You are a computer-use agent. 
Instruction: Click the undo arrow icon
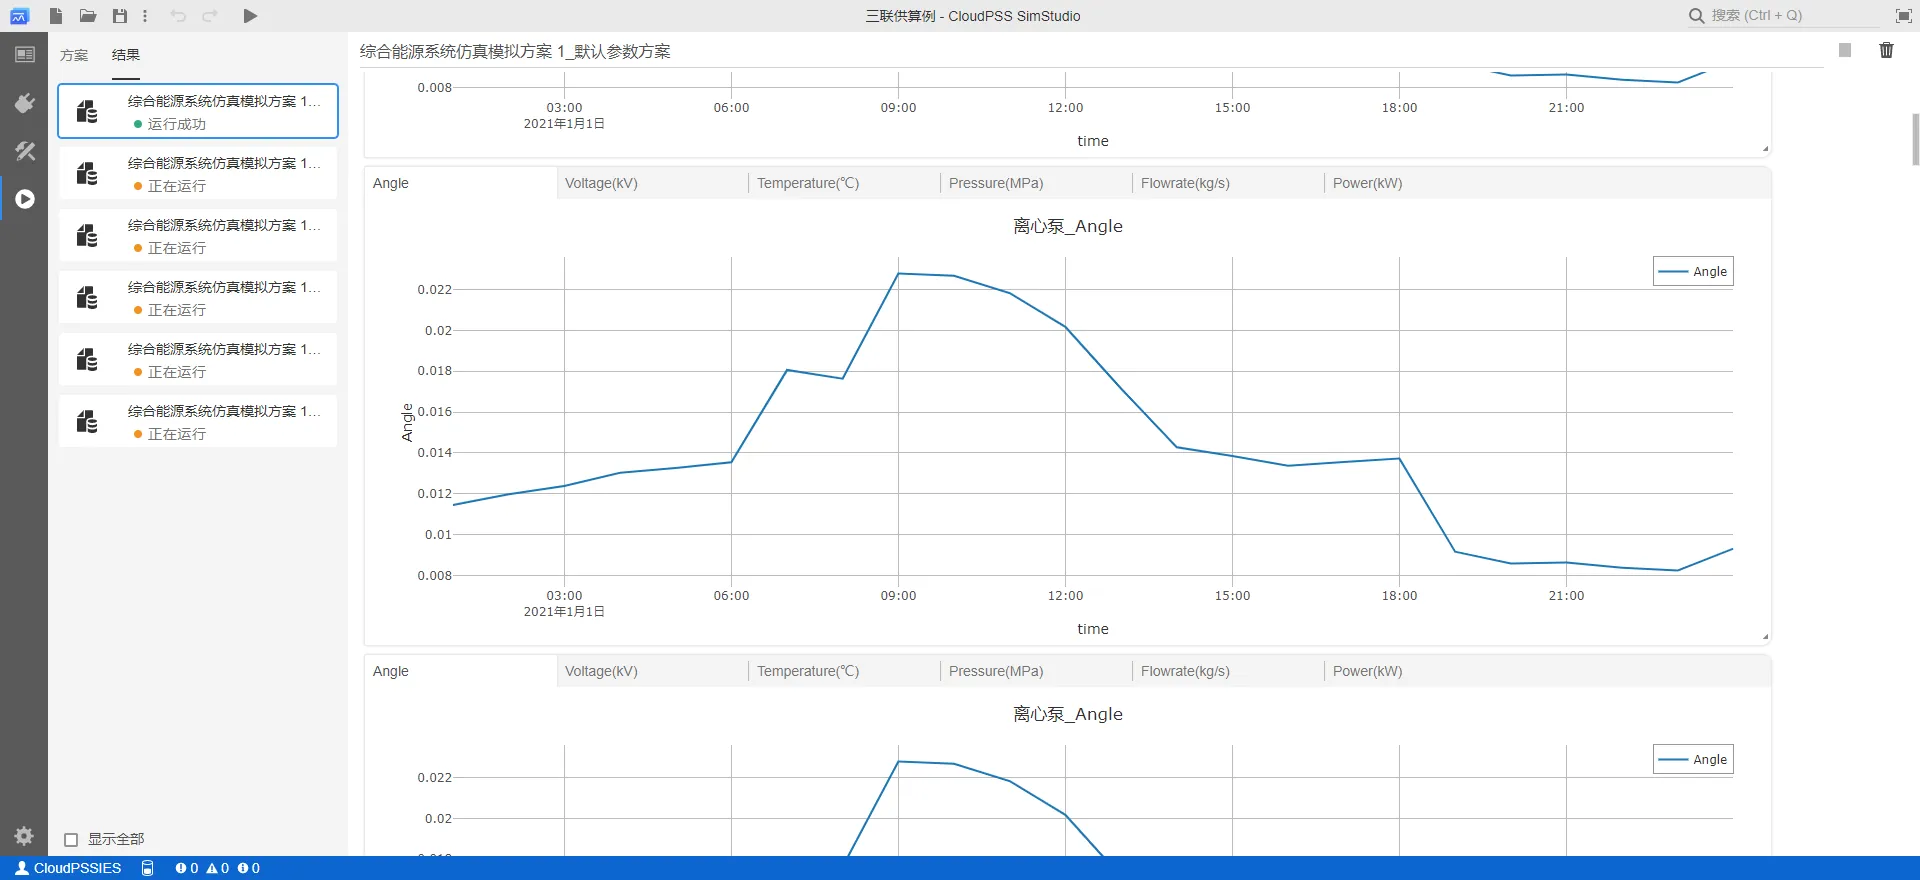[x=178, y=16]
